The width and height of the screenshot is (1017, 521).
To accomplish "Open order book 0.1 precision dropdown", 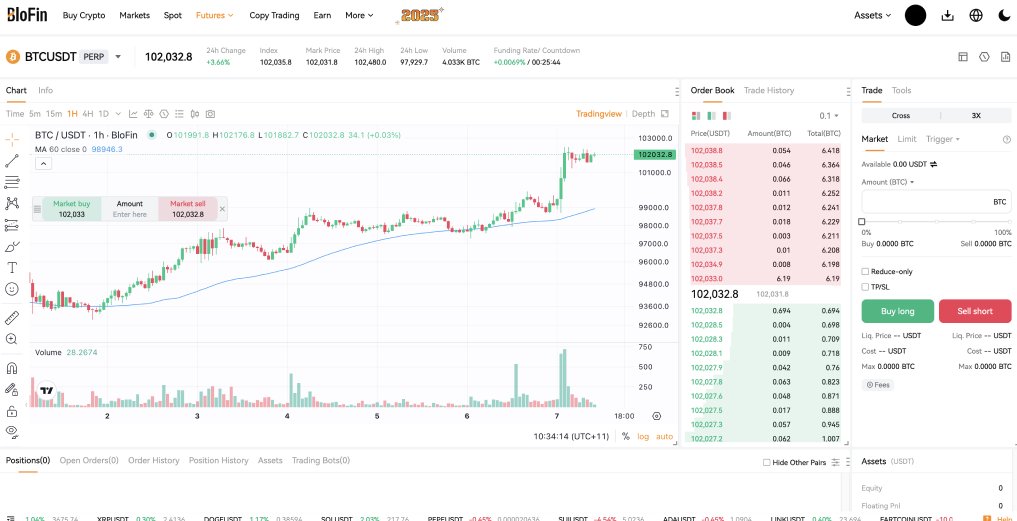I will pos(829,115).
